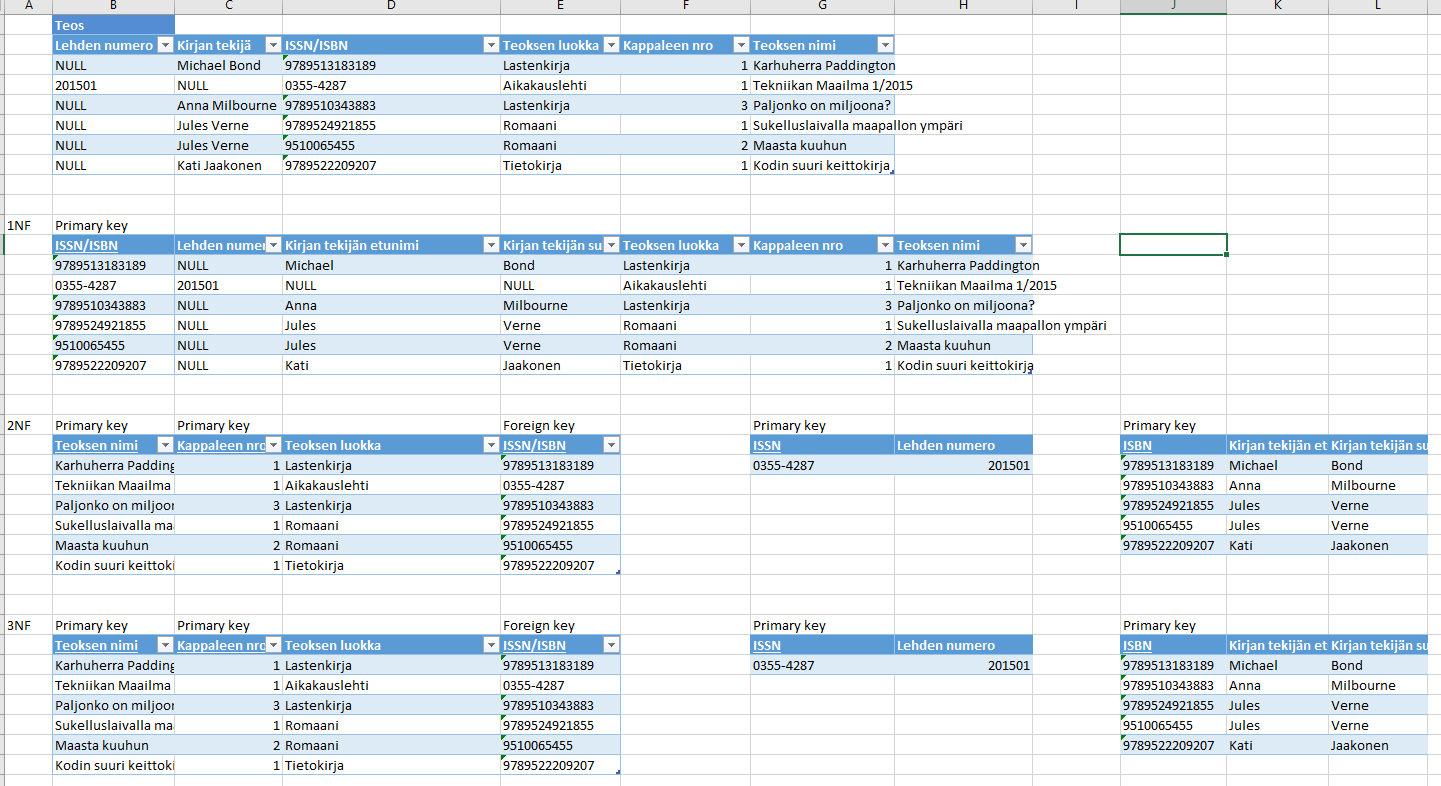Image resolution: width=1441 pixels, height=786 pixels.
Task: Expand Teoksen luokka filter in 2NF table
Action: (x=490, y=445)
